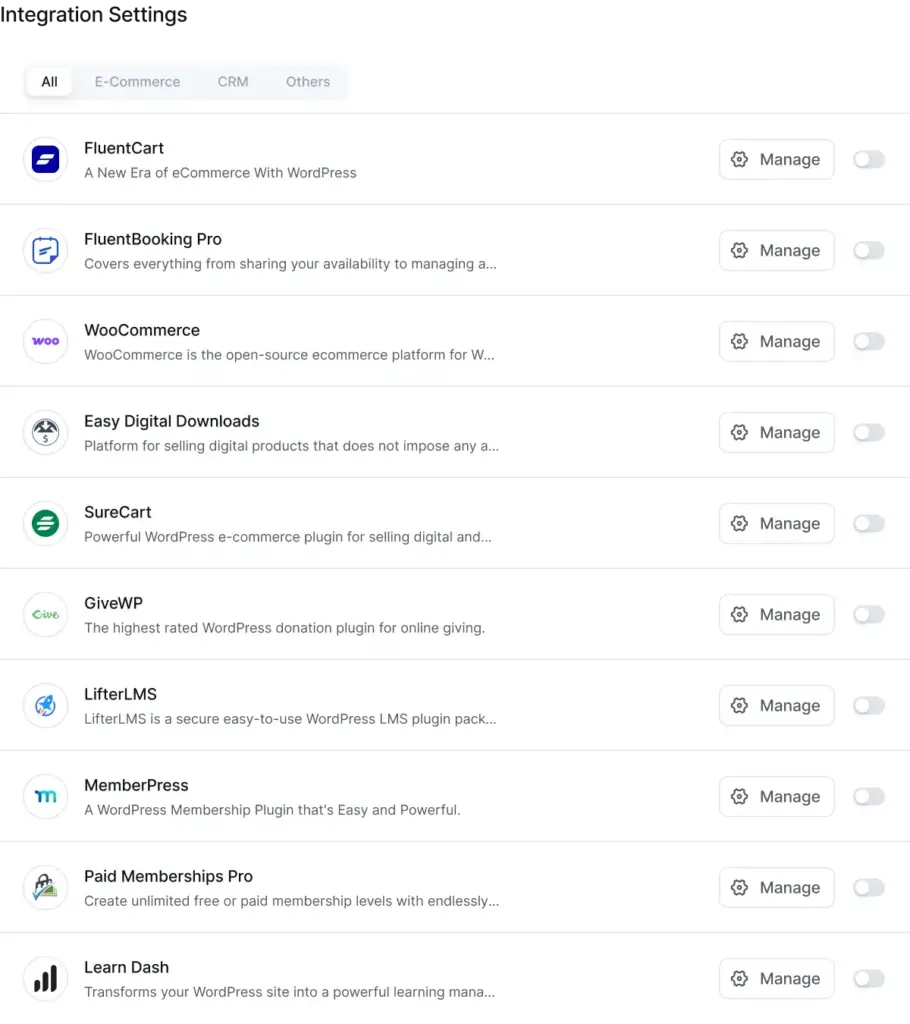Screen dimensions: 910x1024
Task: Open Manage for Learn Dash
Action: click(777, 978)
